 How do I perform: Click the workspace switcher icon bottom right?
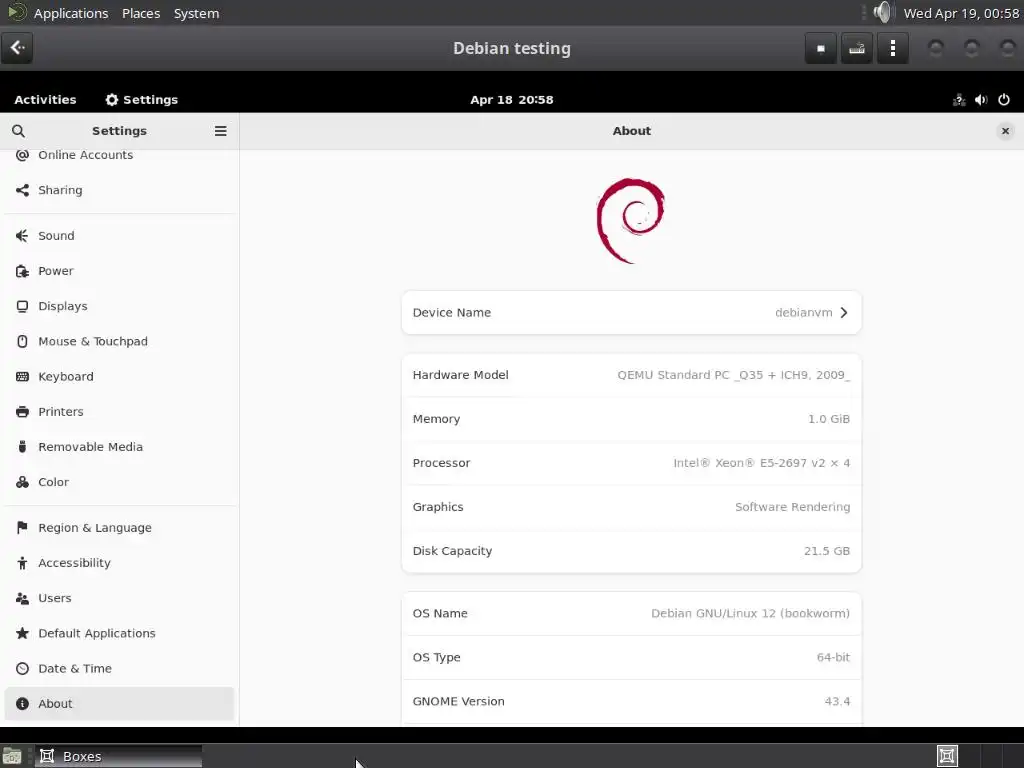click(947, 756)
